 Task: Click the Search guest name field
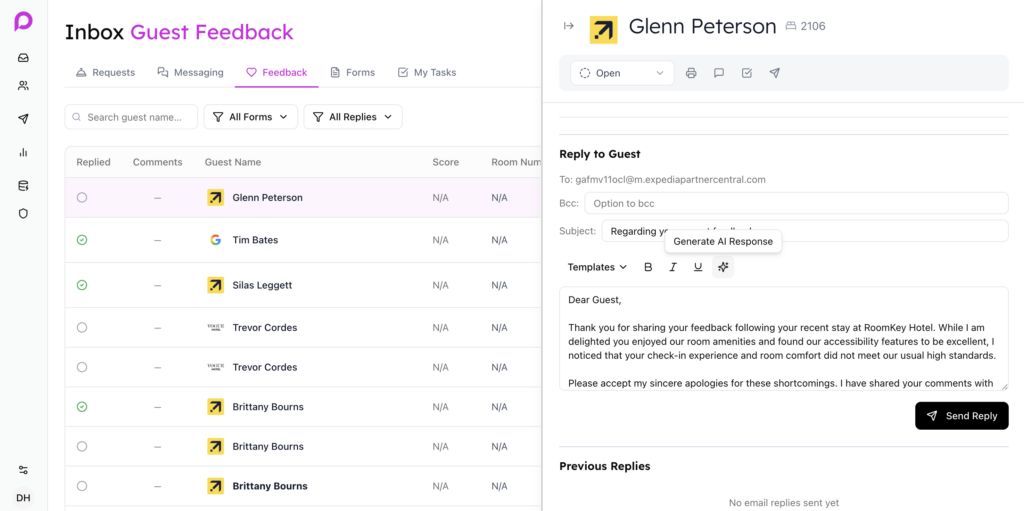point(131,117)
